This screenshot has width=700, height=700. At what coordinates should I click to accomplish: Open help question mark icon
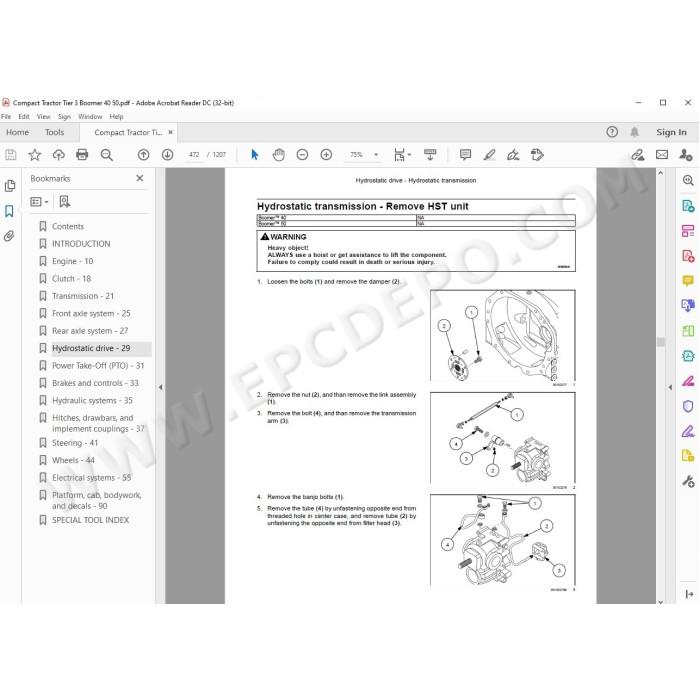tap(612, 132)
